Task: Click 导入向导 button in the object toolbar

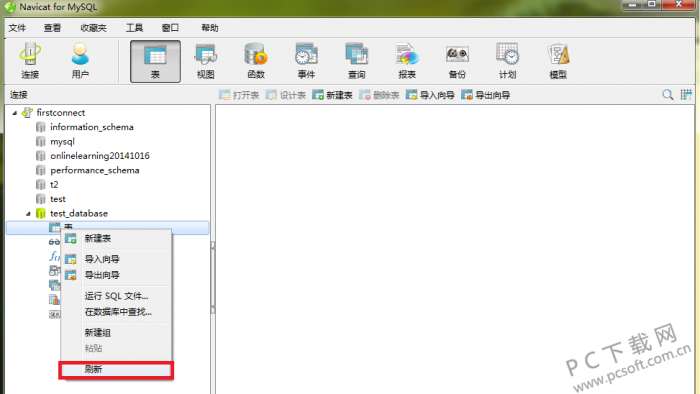Action: point(430,95)
